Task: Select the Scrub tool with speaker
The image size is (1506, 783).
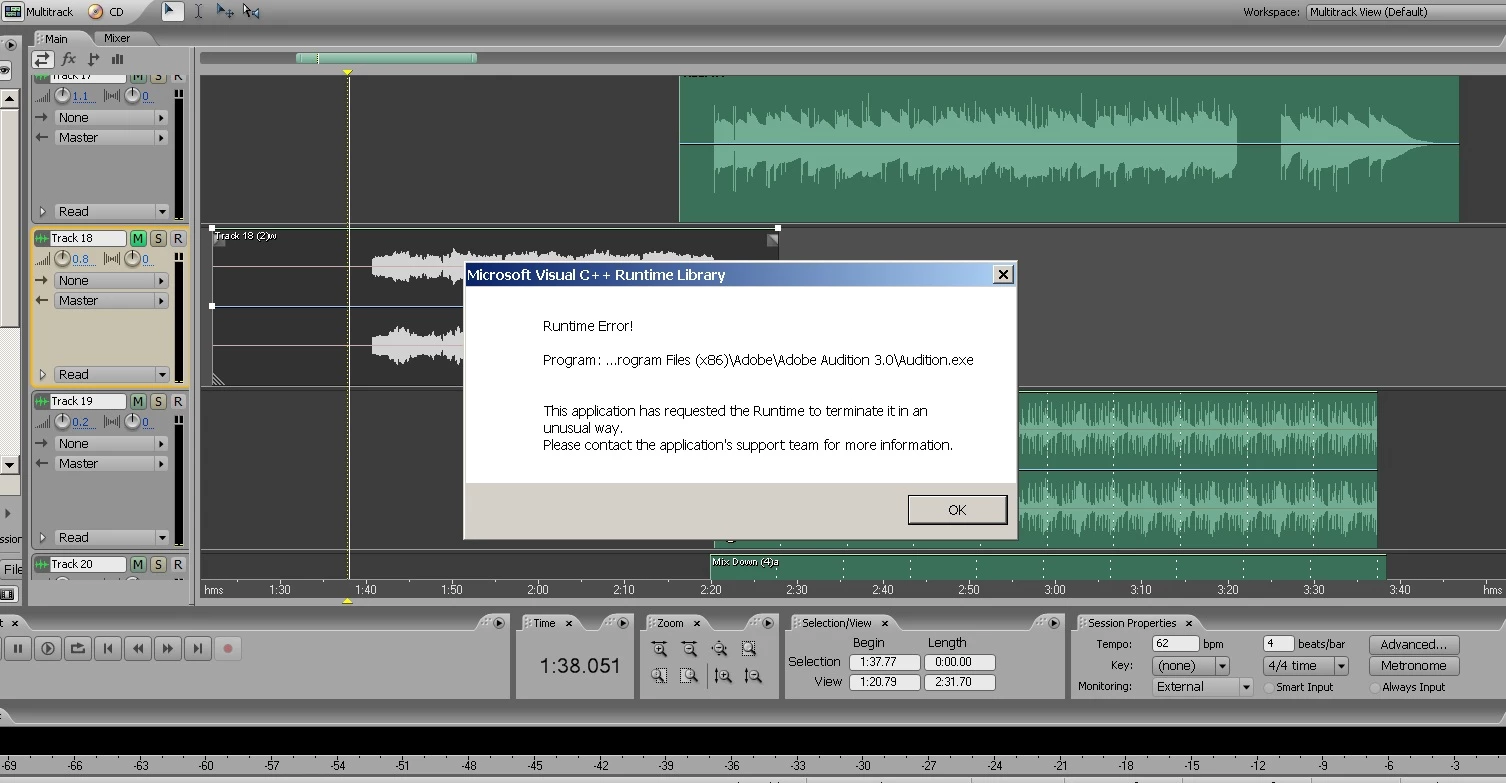Action: coord(251,11)
